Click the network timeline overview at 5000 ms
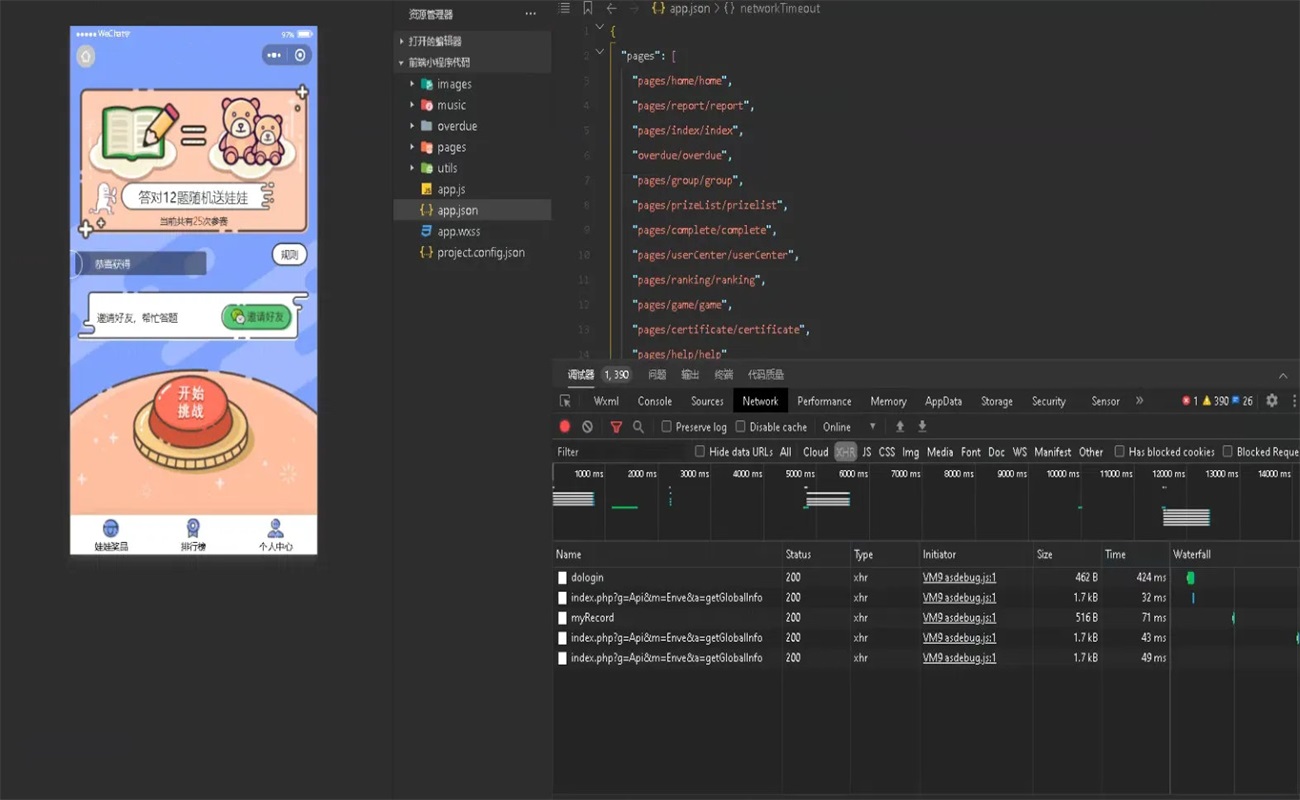 (x=800, y=474)
